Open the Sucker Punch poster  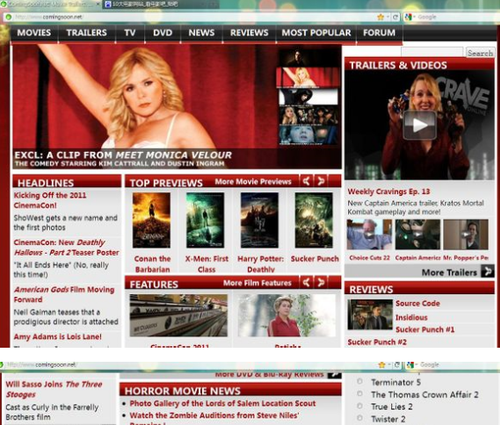(314, 220)
